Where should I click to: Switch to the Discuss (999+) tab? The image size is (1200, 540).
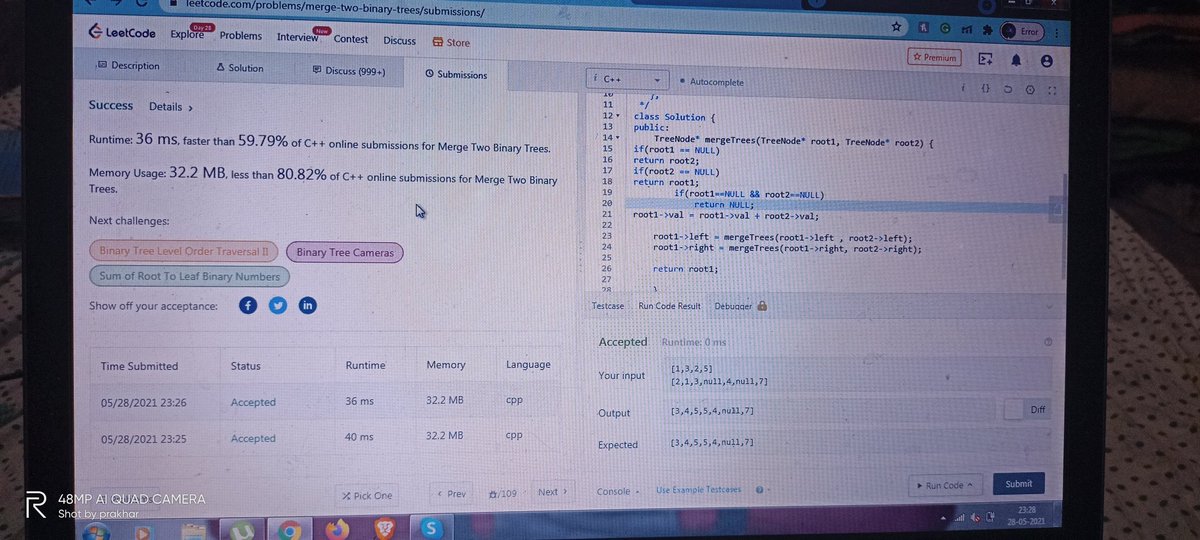tap(348, 71)
